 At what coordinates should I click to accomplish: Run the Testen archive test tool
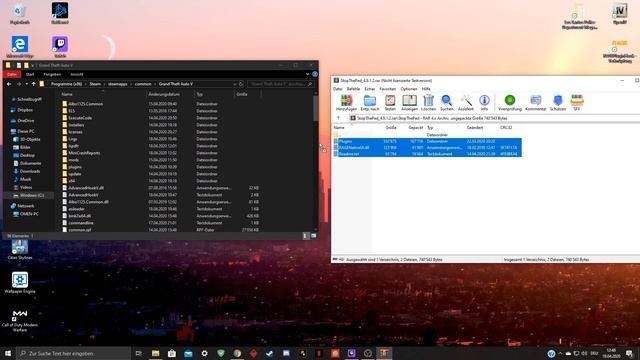pos(390,102)
